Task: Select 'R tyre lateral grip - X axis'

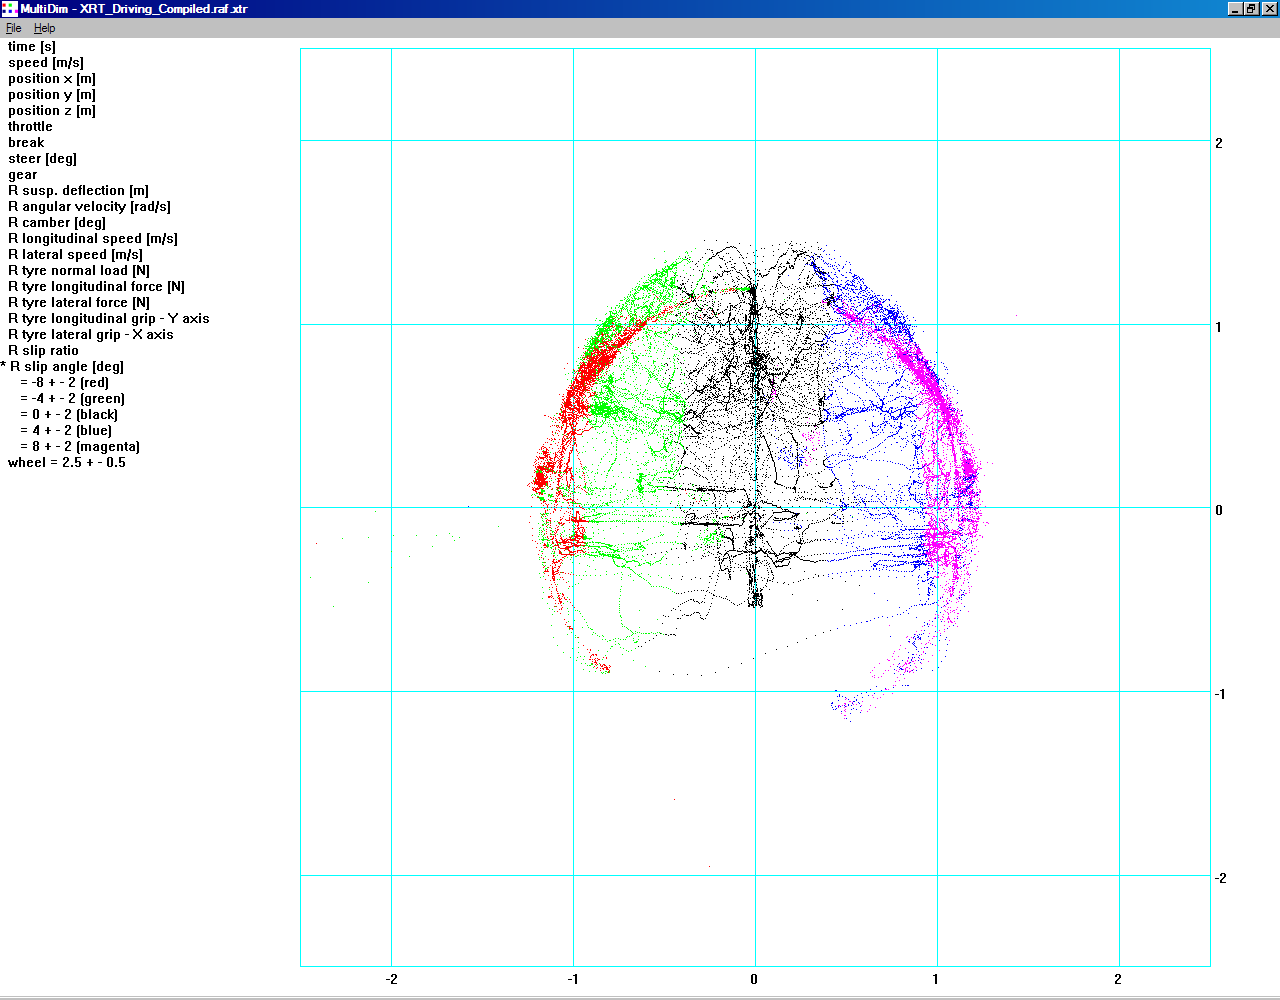Action: pyautogui.click(x=91, y=335)
